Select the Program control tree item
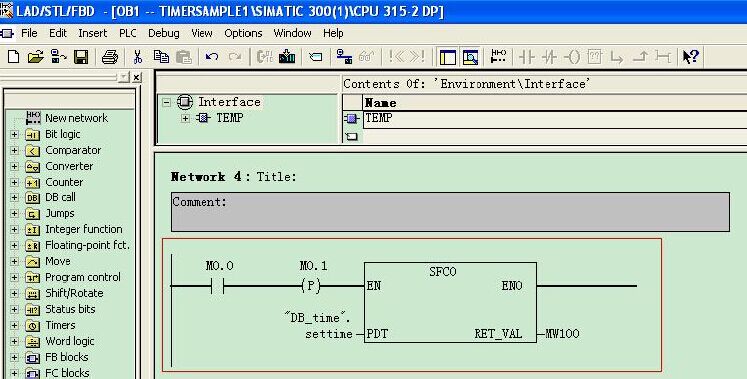Screen dimensions: 747x379 (83, 277)
